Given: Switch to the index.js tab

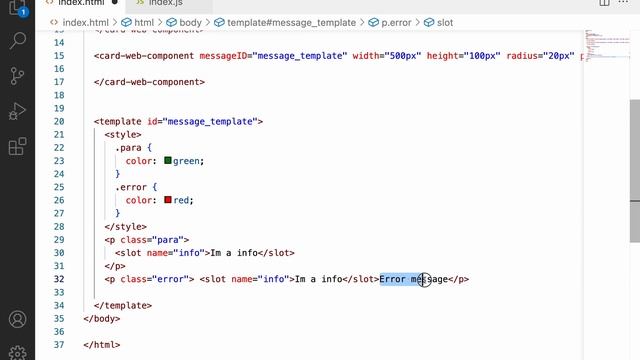Looking at the screenshot, I should [165, 3].
